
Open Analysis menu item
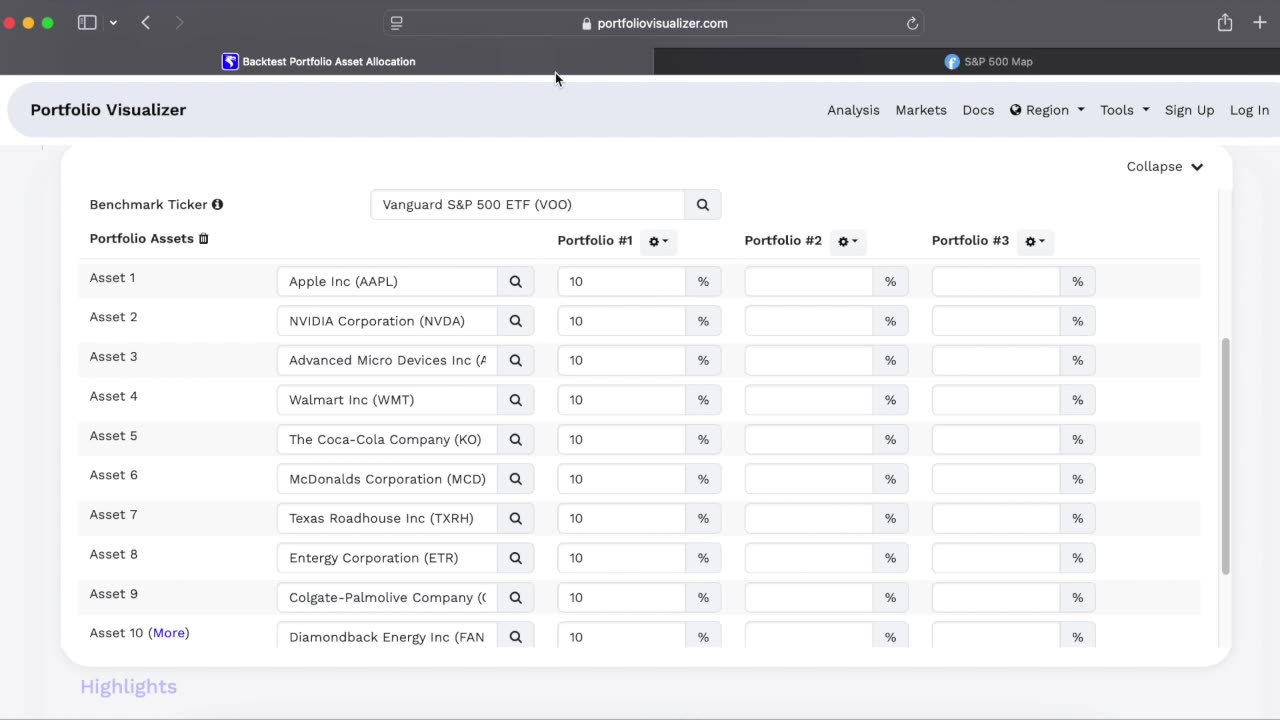[x=853, y=110]
